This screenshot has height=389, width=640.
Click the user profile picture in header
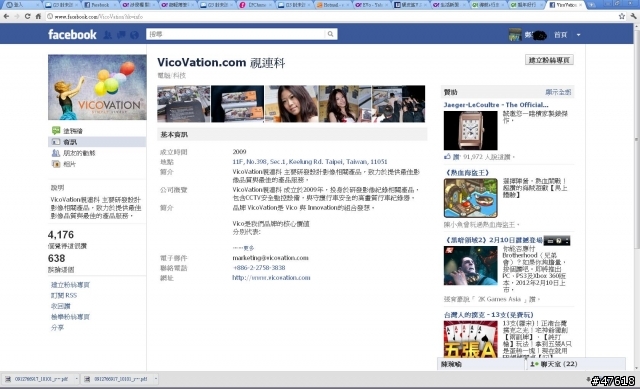point(515,35)
